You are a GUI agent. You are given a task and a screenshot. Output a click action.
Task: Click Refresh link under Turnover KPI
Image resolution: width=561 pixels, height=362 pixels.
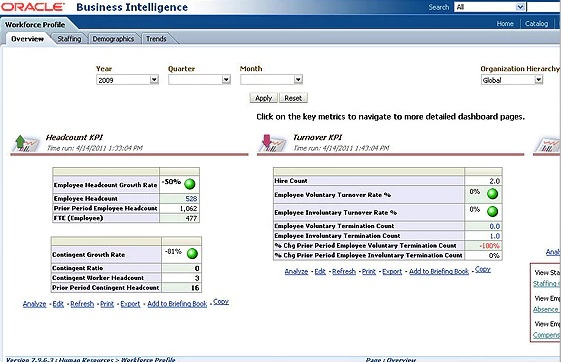pos(344,272)
